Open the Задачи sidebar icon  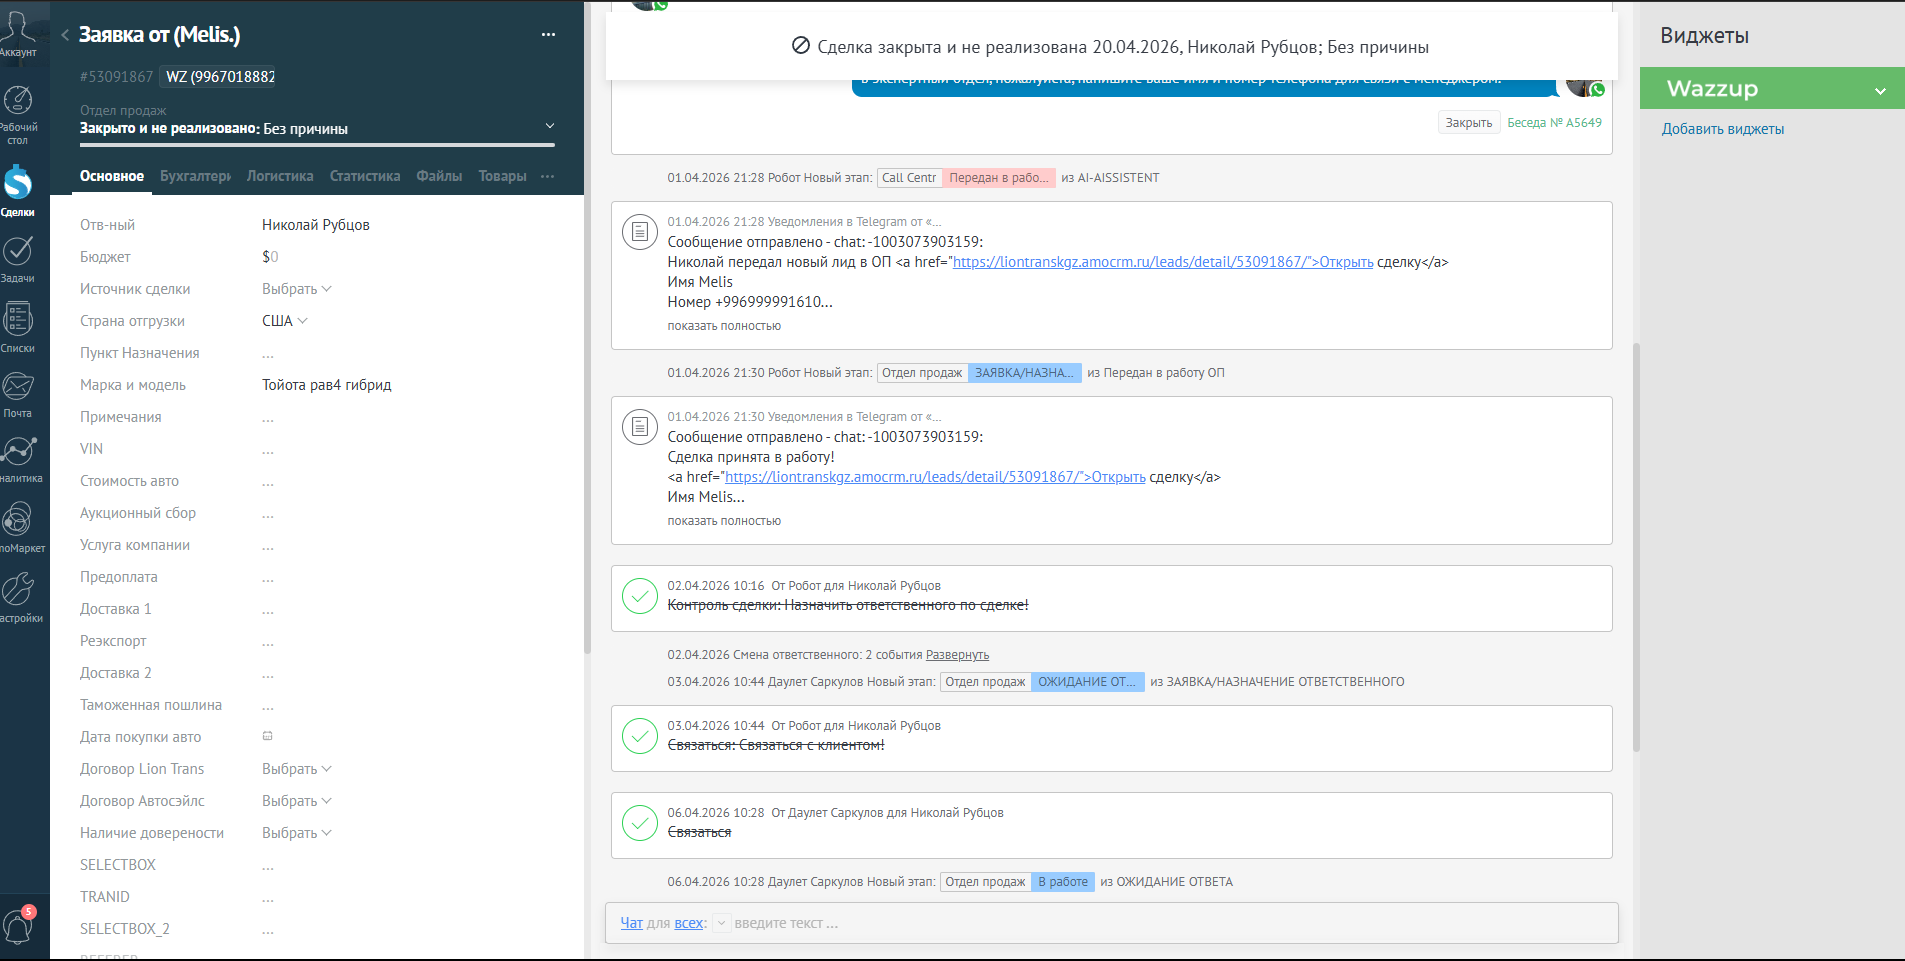18,258
